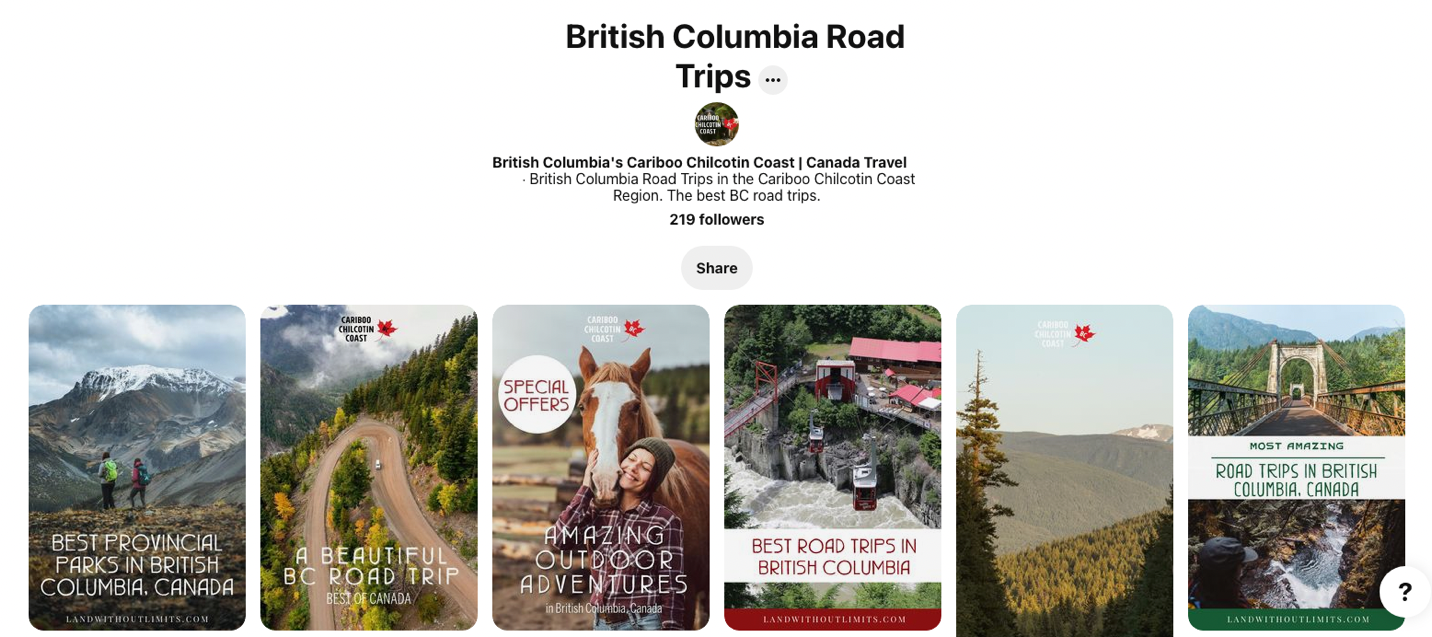Click the maple leaf logo on horse pin
This screenshot has height=637, width=1432.
(635, 328)
